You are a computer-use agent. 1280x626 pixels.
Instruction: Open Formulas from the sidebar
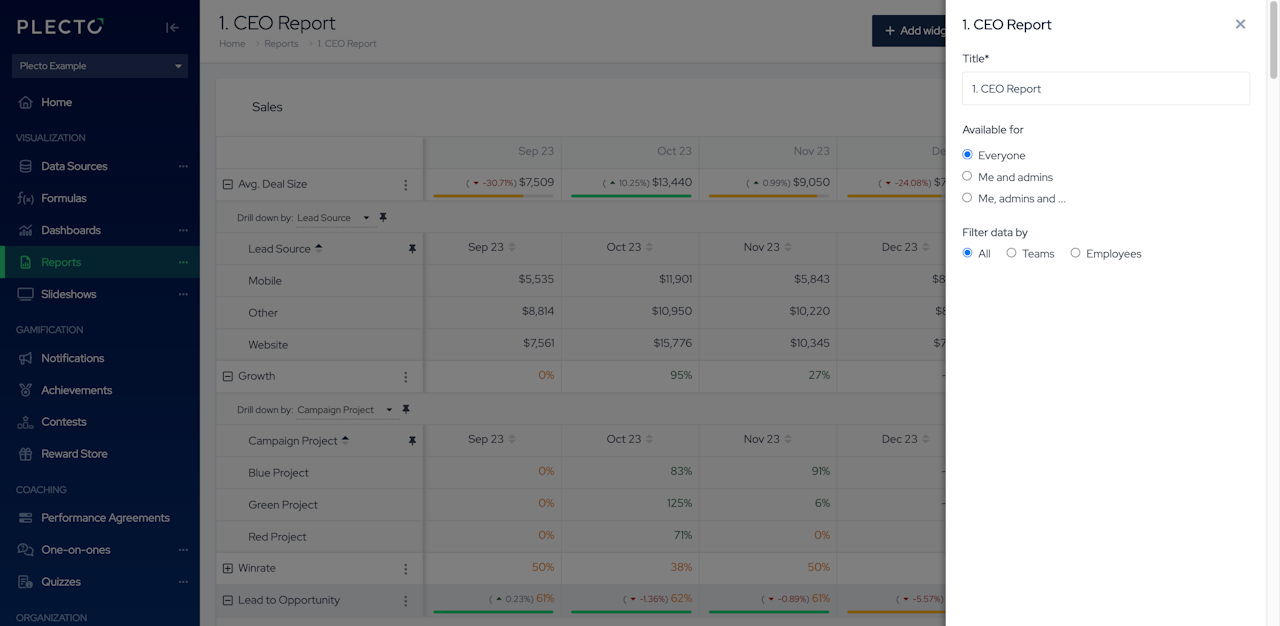coord(64,198)
